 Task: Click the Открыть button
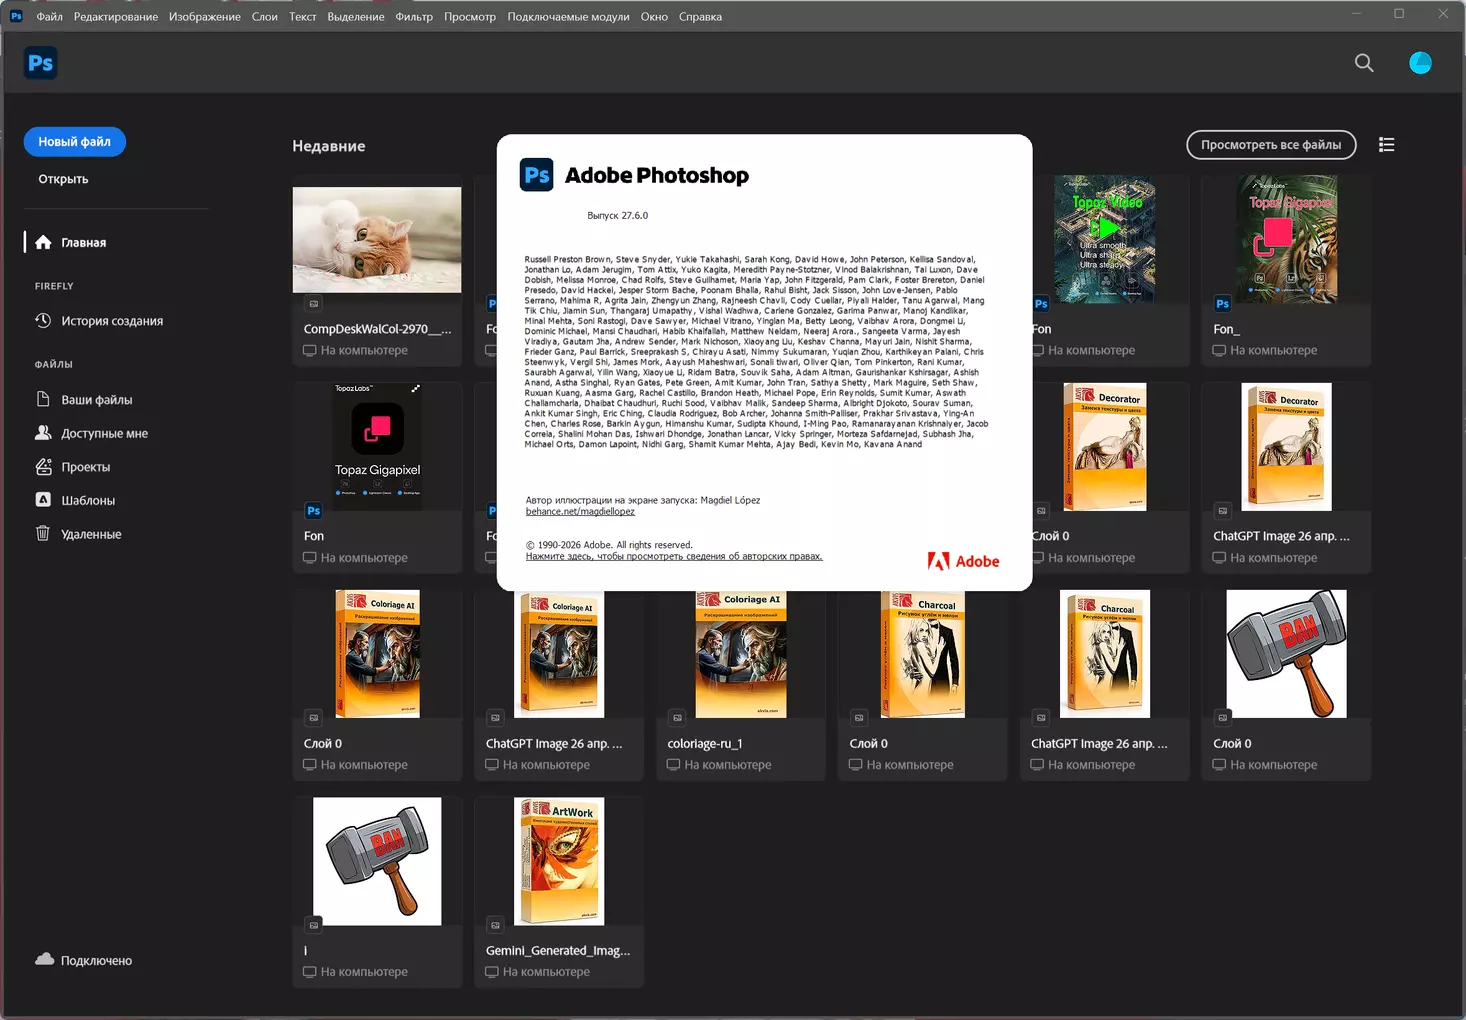pos(63,179)
